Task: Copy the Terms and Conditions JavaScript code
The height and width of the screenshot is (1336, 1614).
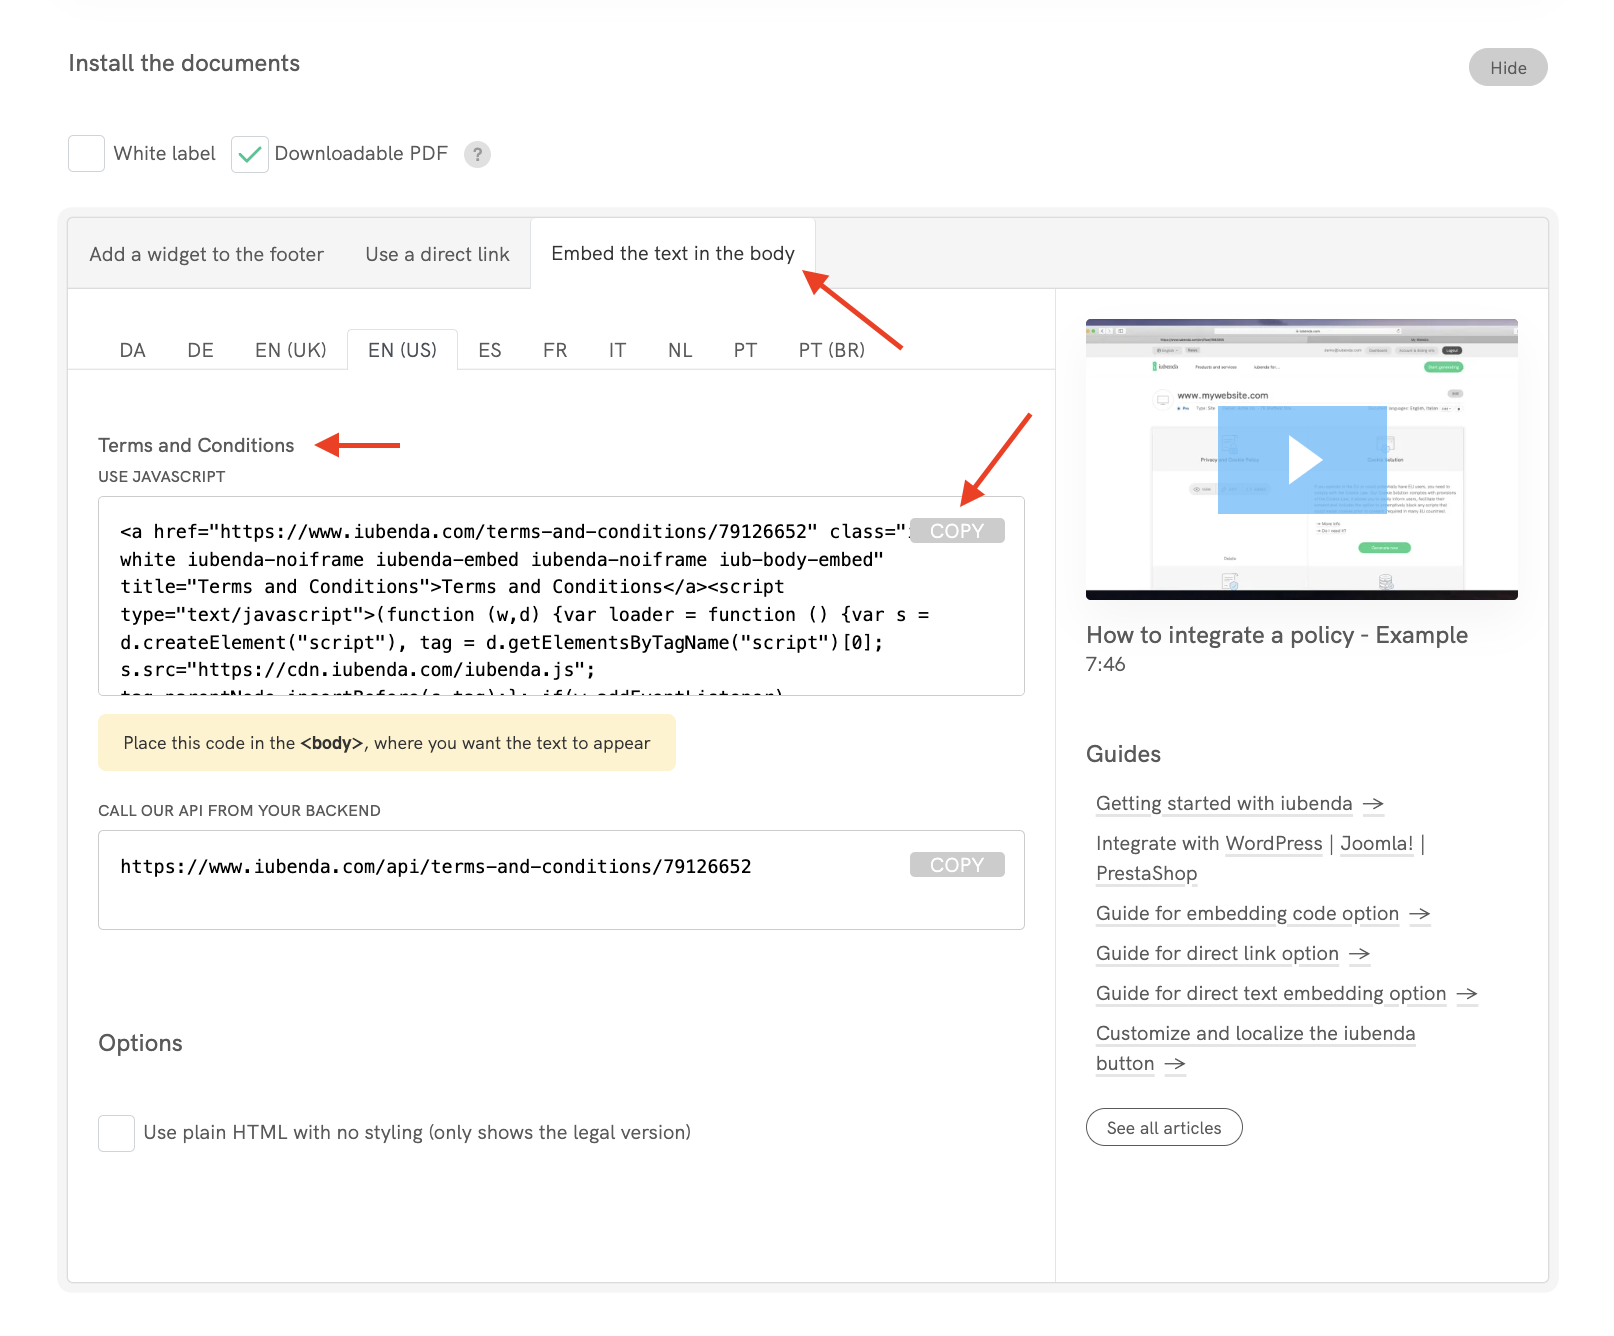Action: [x=957, y=530]
